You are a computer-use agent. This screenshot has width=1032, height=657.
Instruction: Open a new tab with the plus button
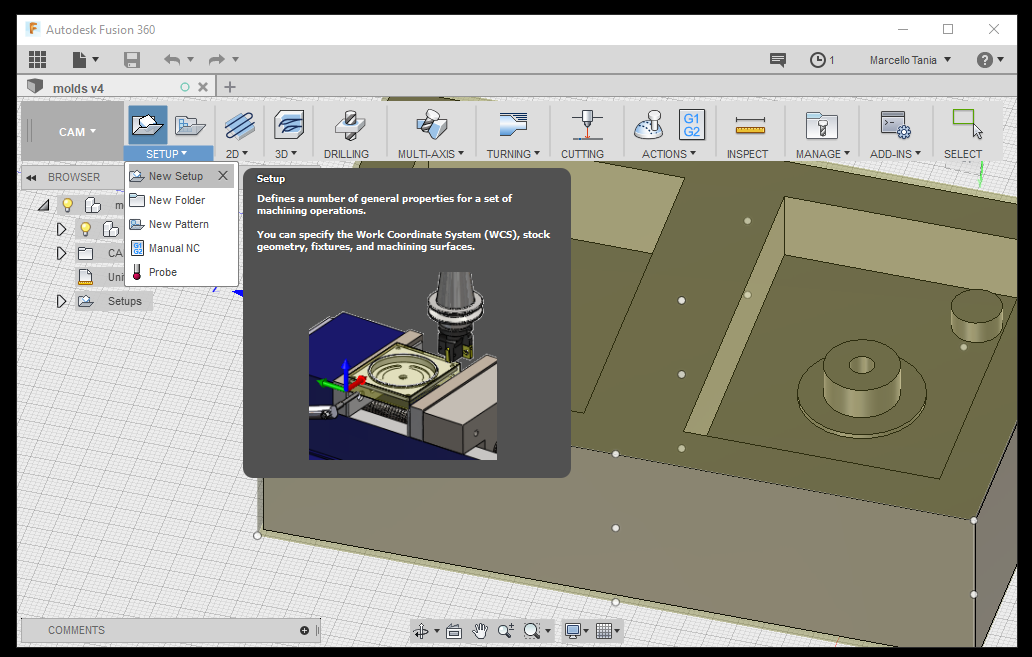click(230, 87)
